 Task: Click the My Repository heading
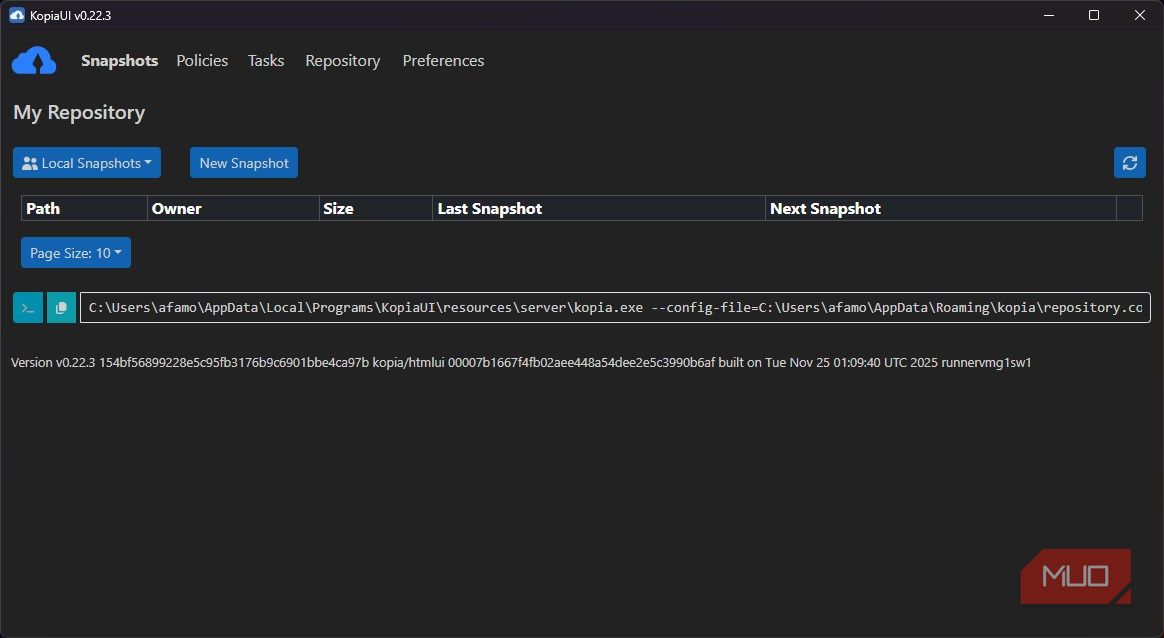79,112
